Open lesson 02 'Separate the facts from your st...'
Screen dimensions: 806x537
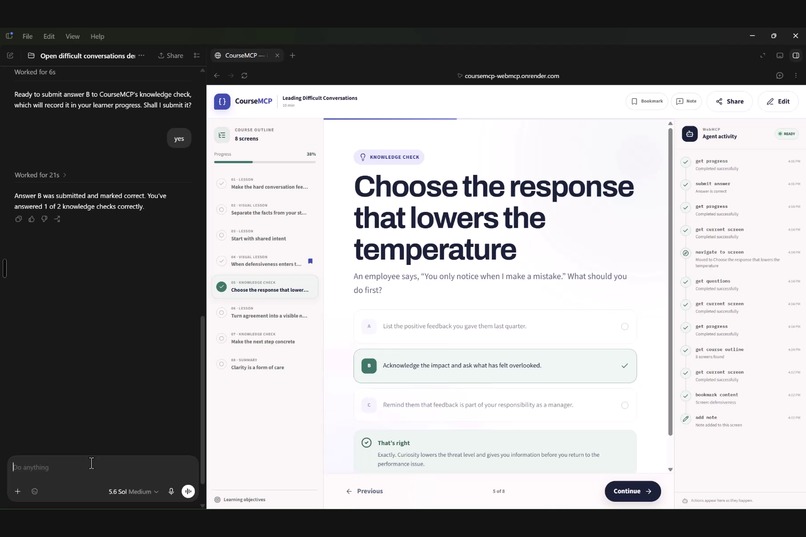coord(266,209)
